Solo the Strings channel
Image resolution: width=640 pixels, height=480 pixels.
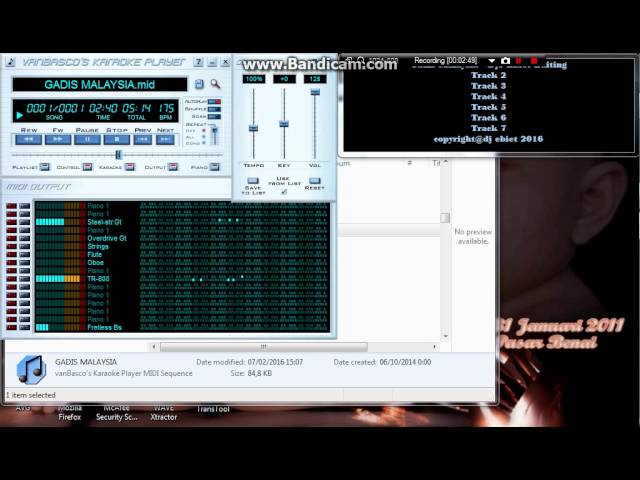coord(24,247)
